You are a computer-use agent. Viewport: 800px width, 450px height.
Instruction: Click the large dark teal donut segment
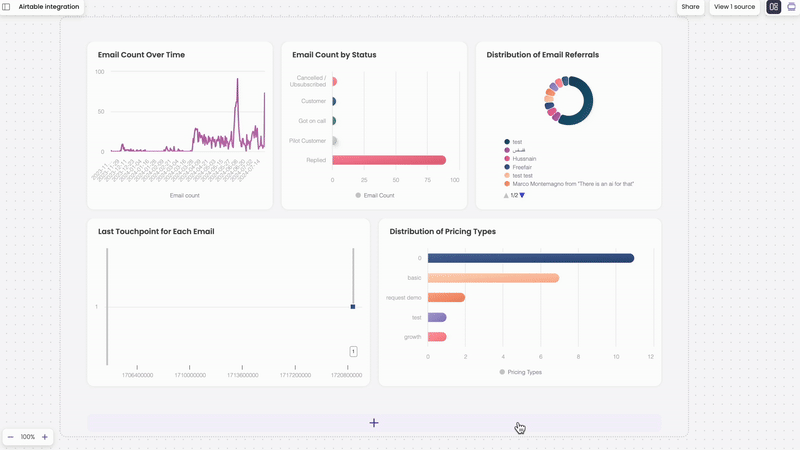[588, 101]
